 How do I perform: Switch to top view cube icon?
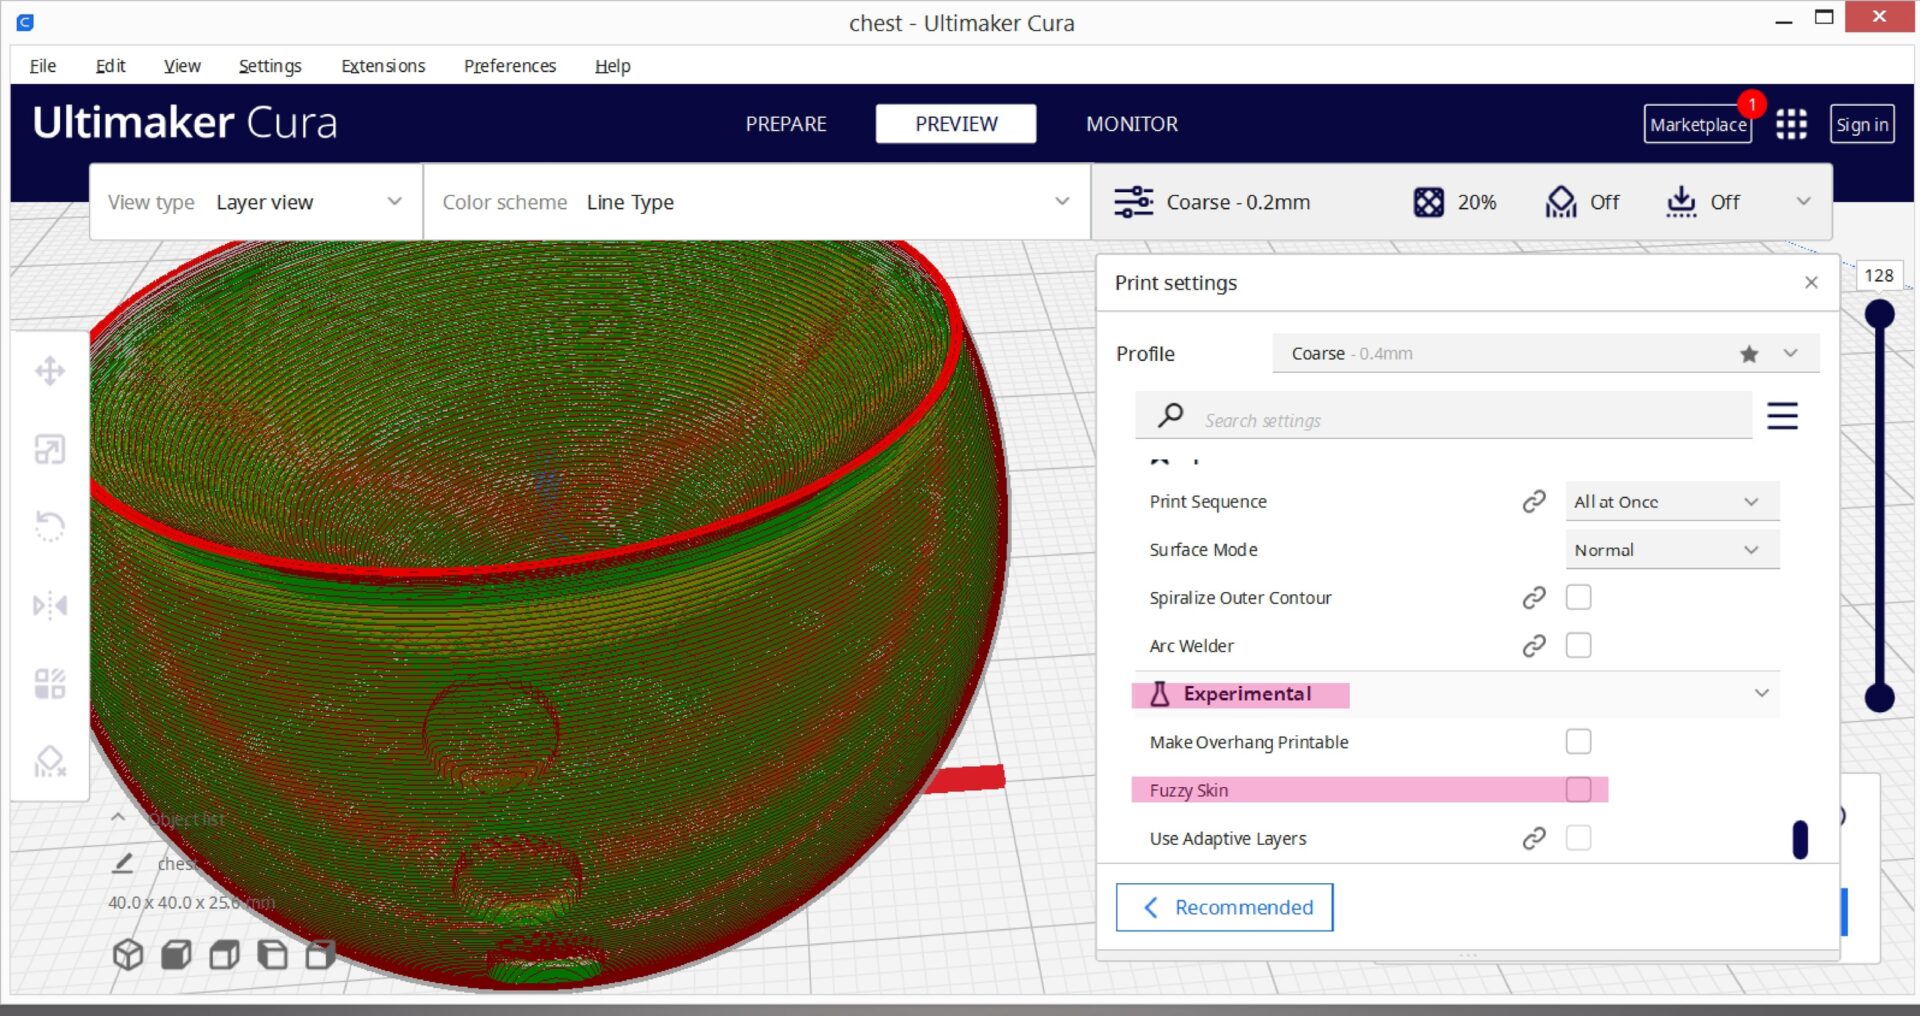(x=224, y=955)
